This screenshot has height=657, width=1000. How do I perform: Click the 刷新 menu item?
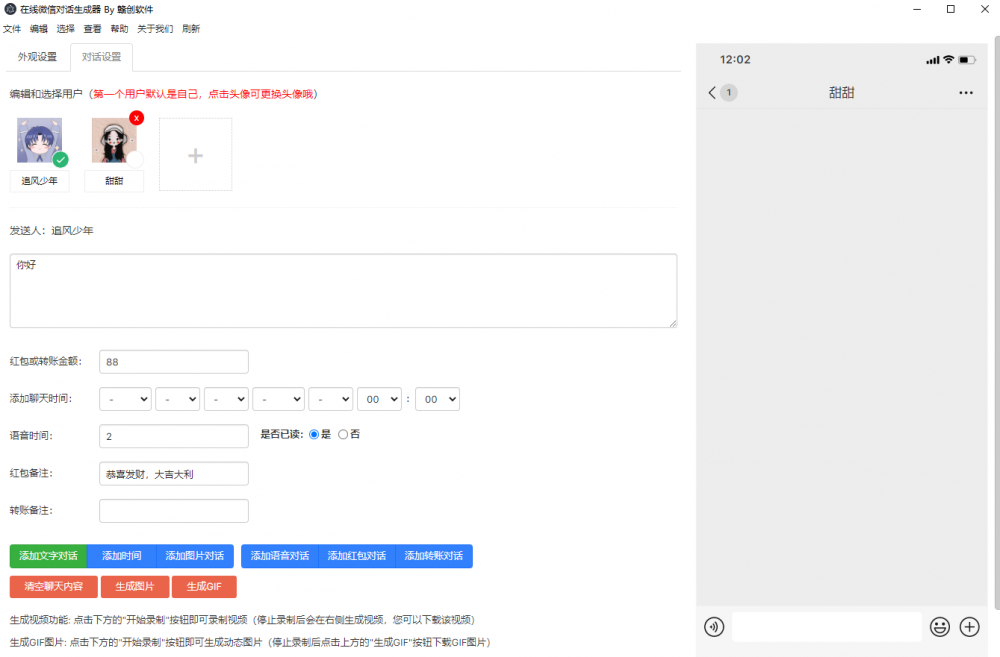(191, 29)
